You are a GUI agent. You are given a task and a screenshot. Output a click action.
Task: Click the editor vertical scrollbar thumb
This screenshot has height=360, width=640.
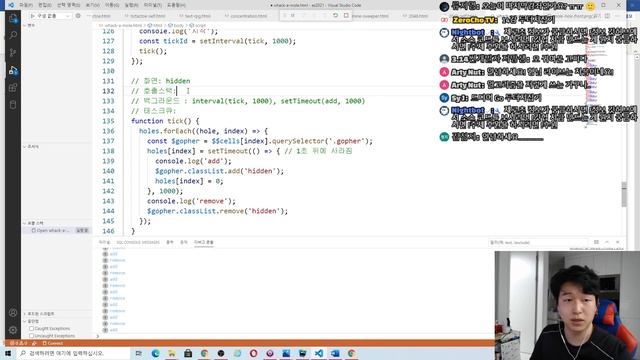coord(624,194)
